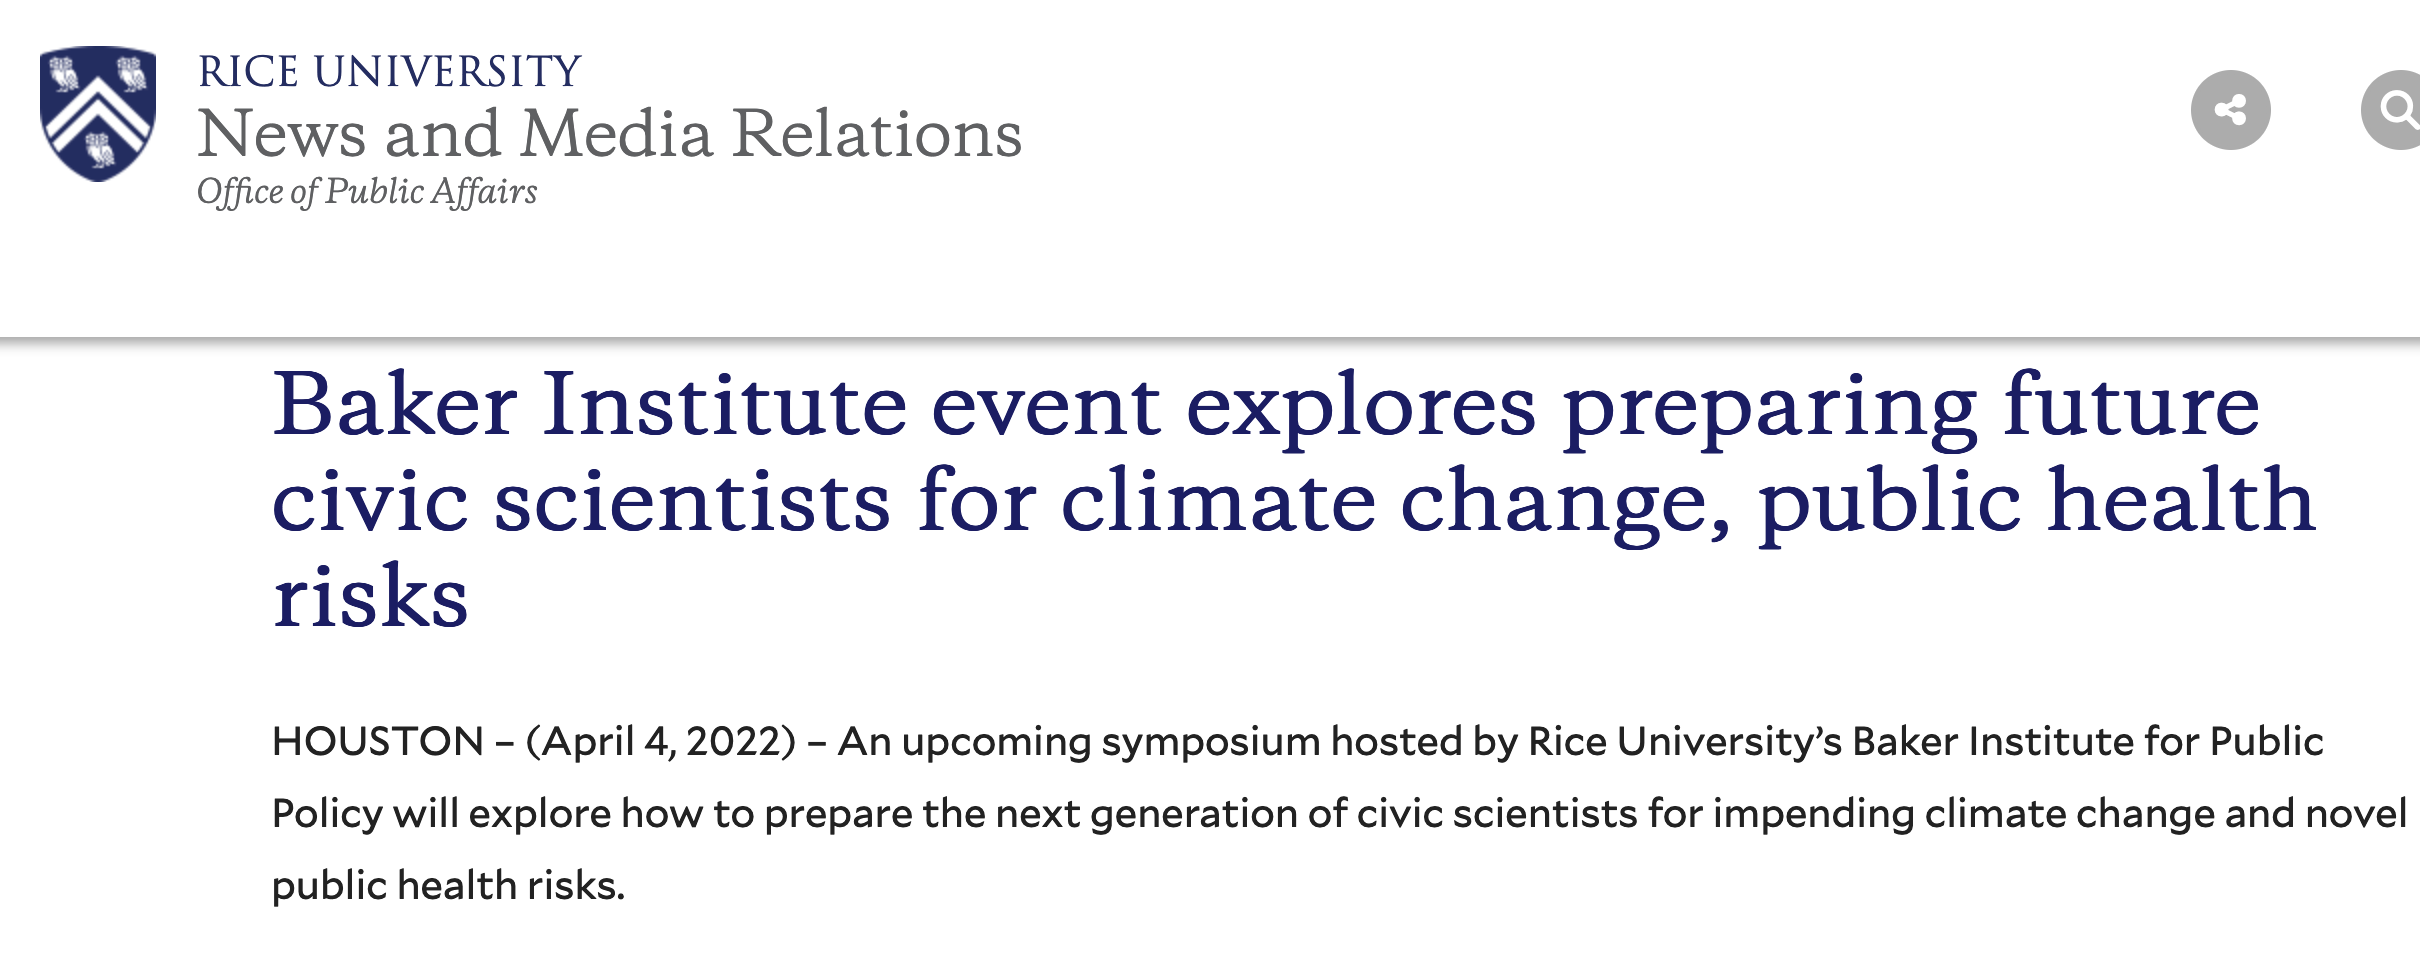Click the bottom owl in the shield
The height and width of the screenshot is (970, 2420).
[99, 150]
